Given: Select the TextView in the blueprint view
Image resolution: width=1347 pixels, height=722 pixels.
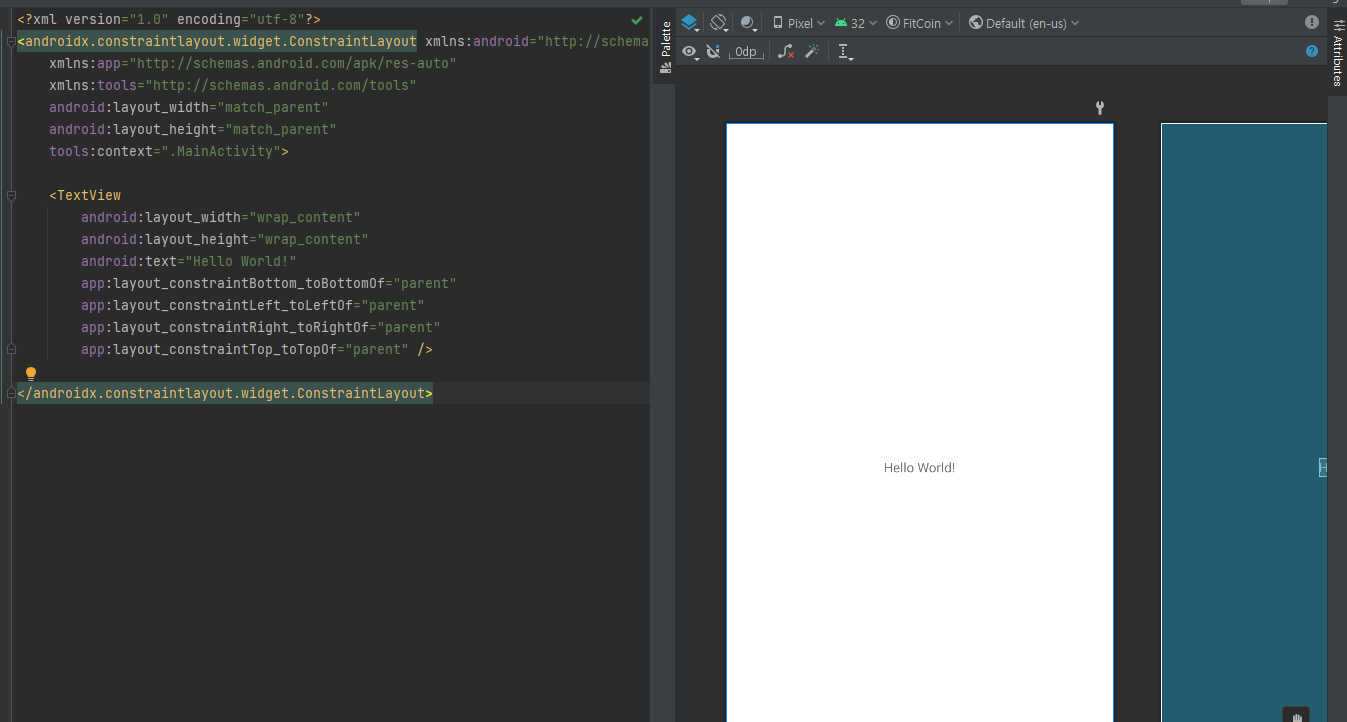Looking at the screenshot, I should point(1323,467).
